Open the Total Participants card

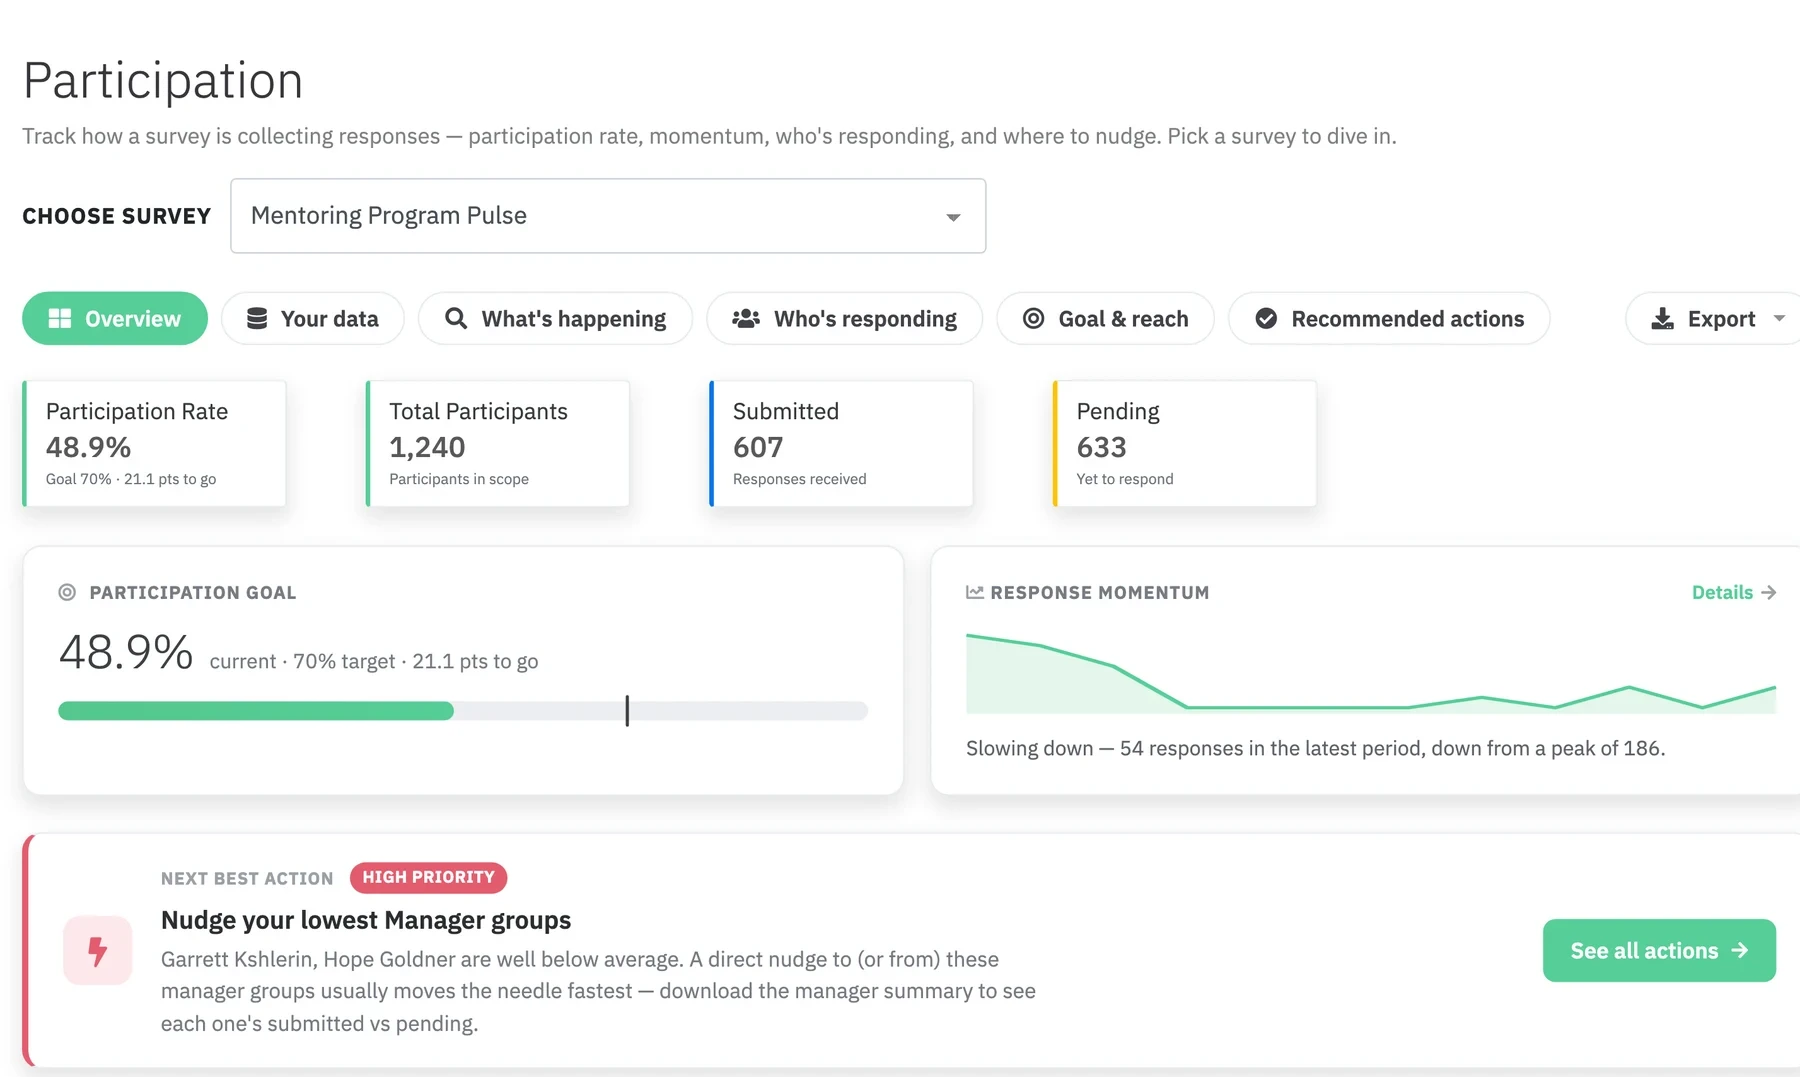click(498, 443)
